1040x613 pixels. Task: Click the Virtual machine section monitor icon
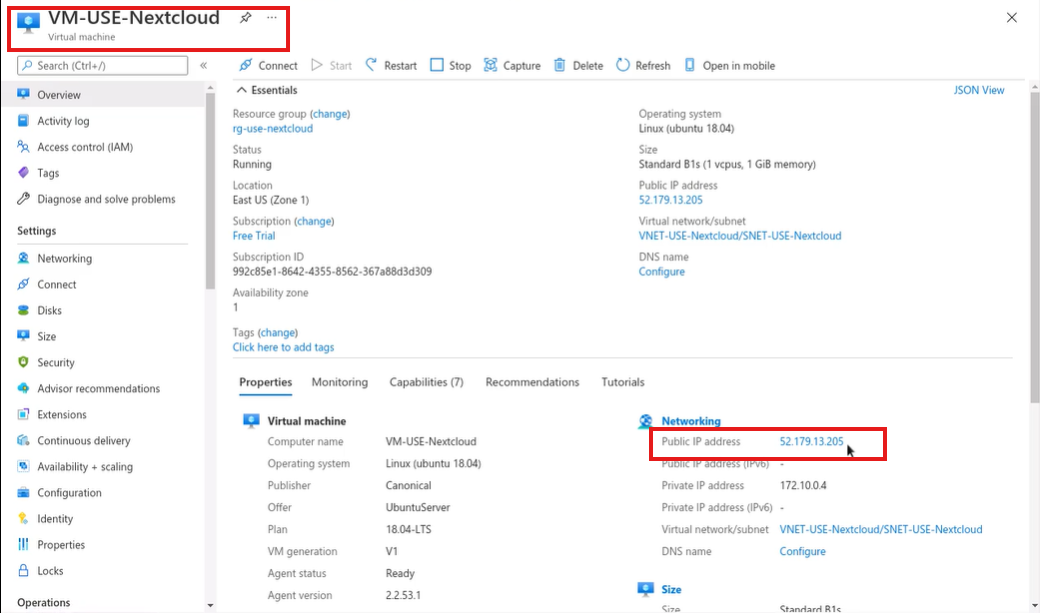coord(251,421)
